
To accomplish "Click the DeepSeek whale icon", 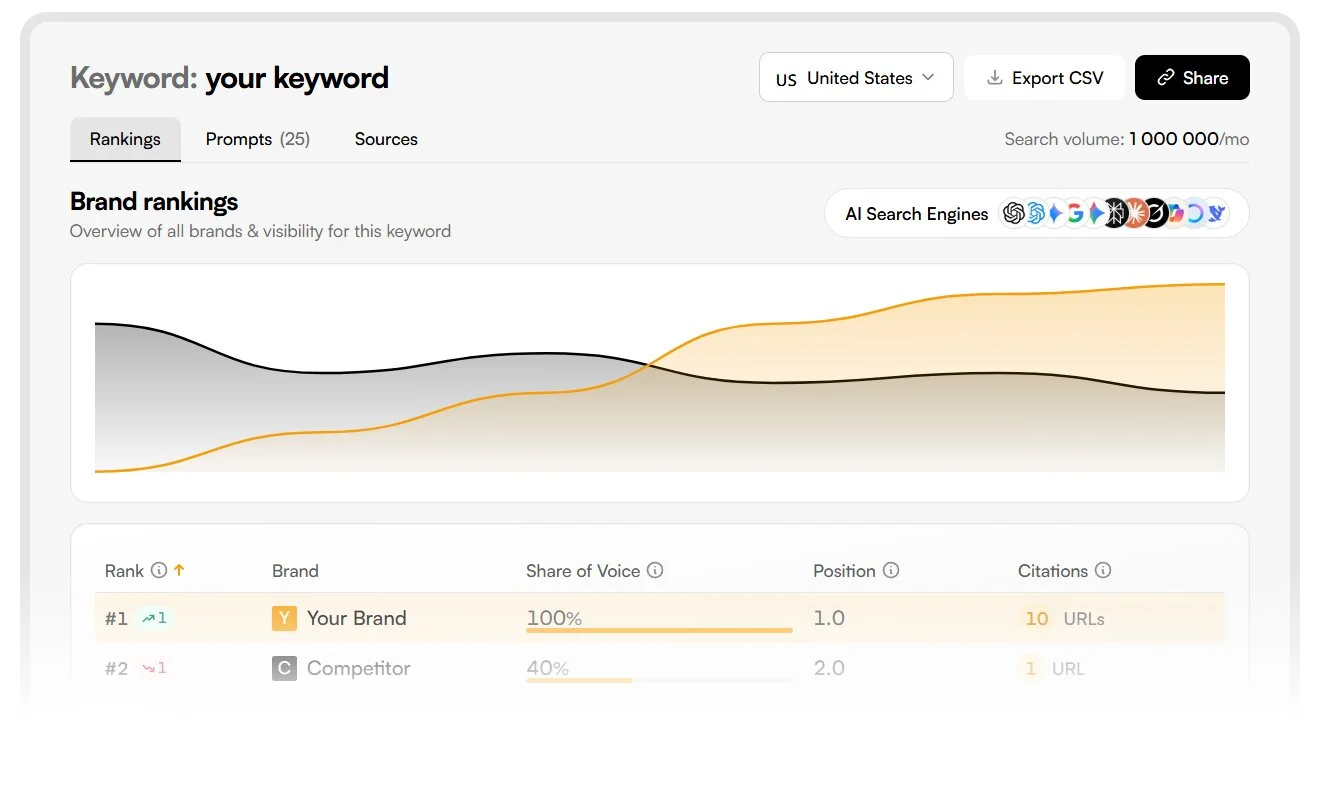I will [x=1216, y=213].
